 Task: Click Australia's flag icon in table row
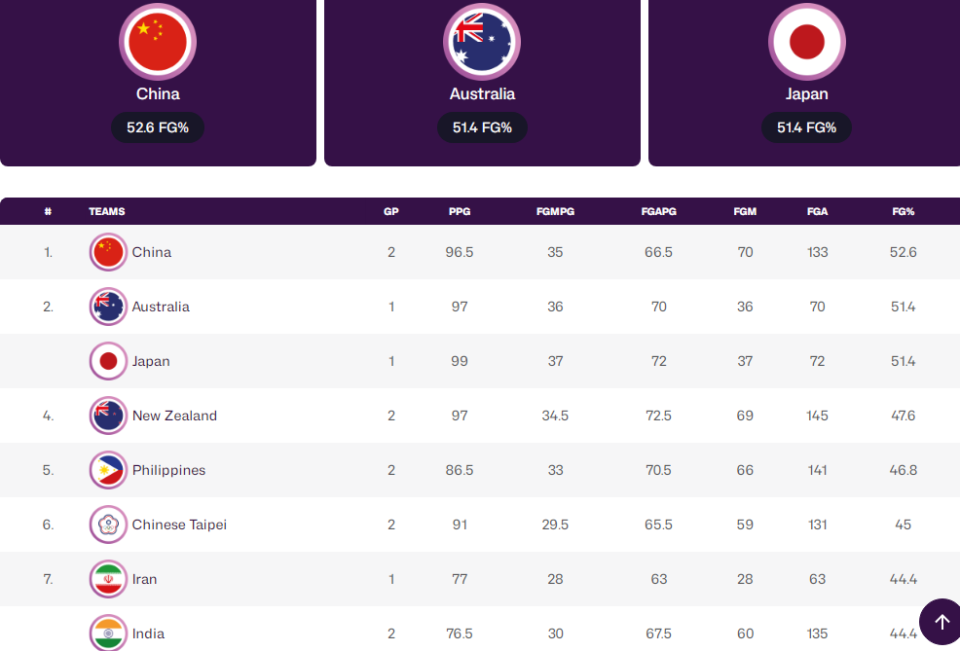click(x=108, y=307)
